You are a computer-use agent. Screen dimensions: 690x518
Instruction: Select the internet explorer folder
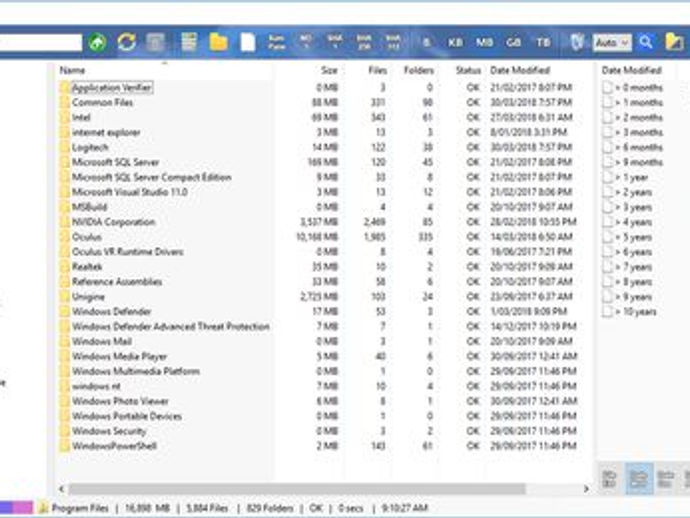click(x=106, y=132)
